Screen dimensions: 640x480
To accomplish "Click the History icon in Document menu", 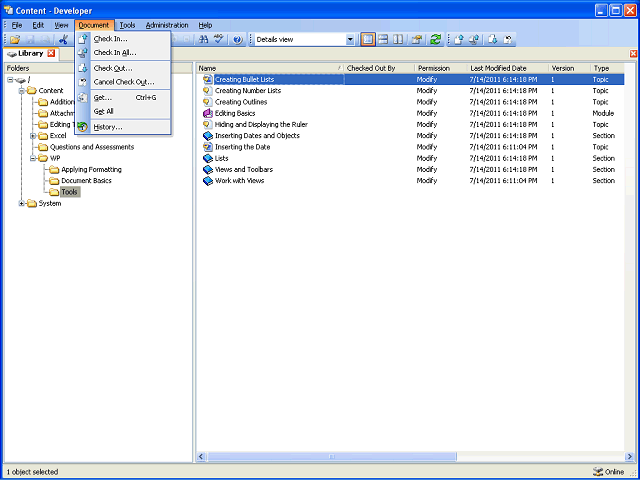I will click(82, 127).
